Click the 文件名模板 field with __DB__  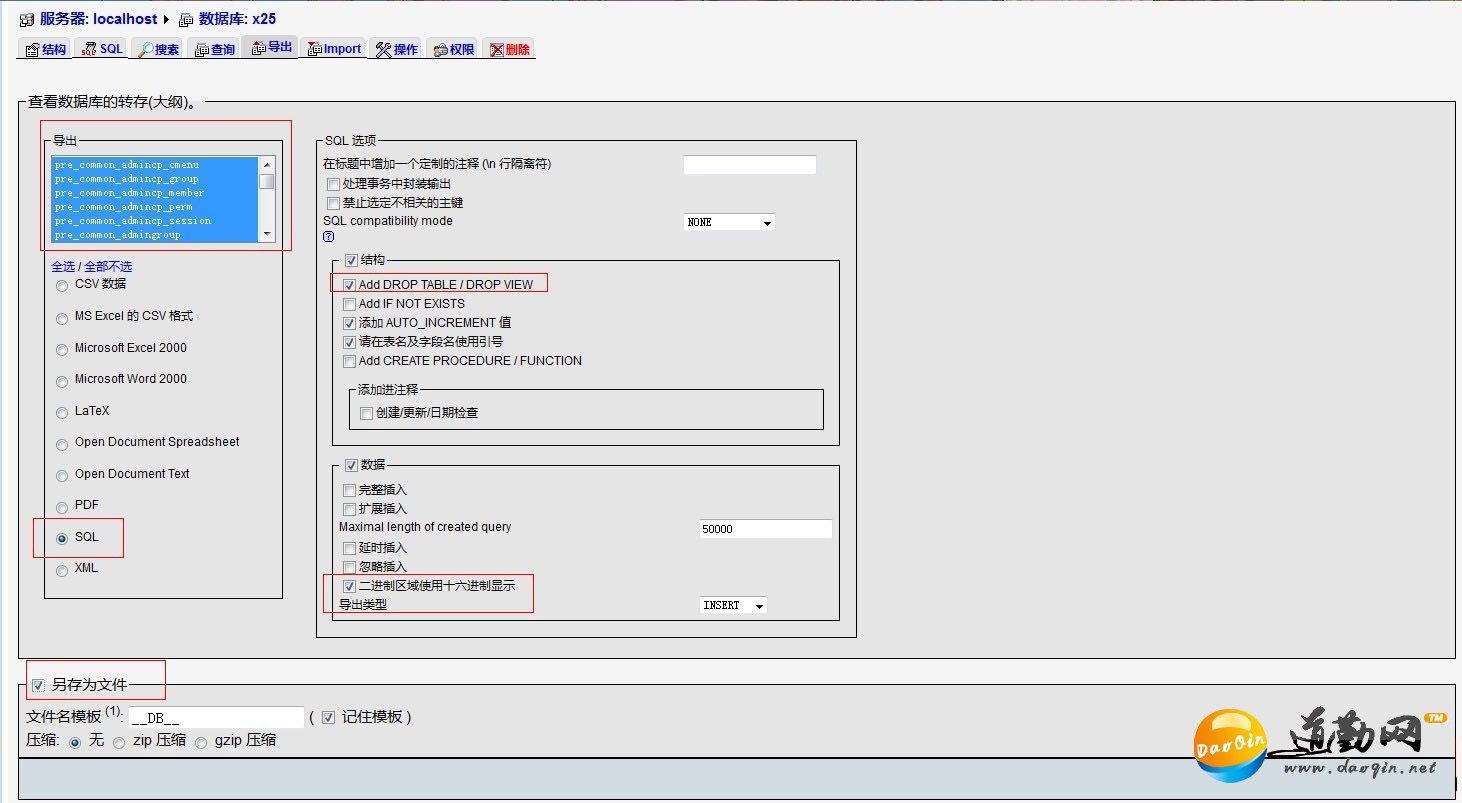tap(216, 717)
